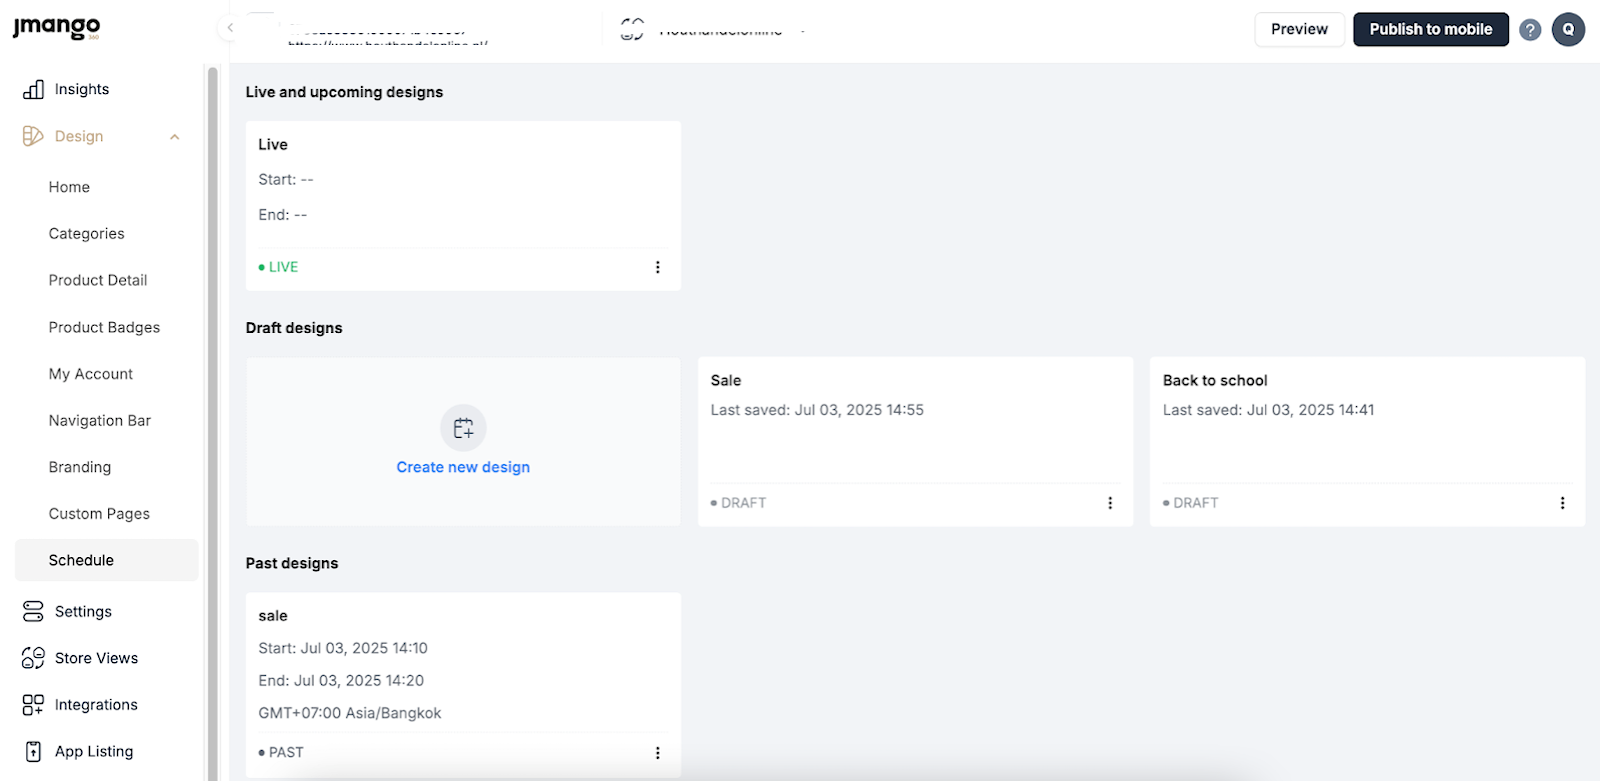Image resolution: width=1600 pixels, height=781 pixels.
Task: Click the Insights bar chart icon
Action: point(33,89)
